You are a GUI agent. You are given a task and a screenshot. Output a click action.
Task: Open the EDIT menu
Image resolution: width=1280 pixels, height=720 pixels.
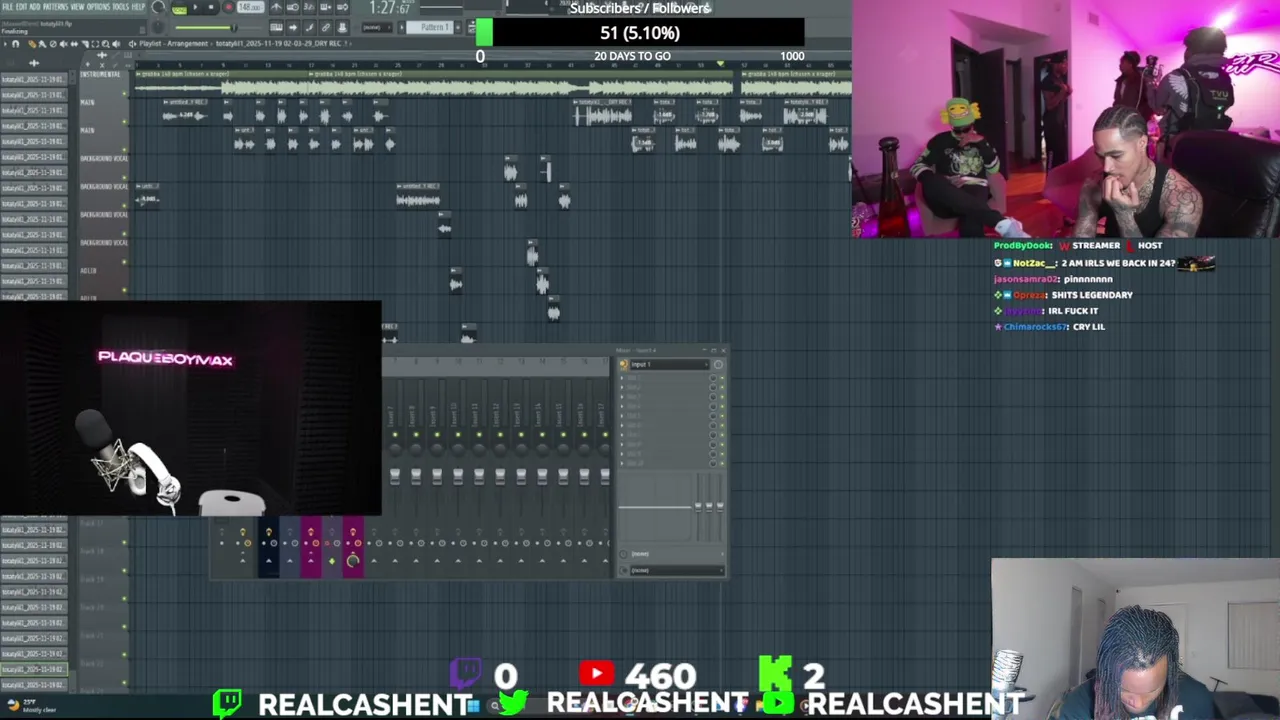click(21, 7)
